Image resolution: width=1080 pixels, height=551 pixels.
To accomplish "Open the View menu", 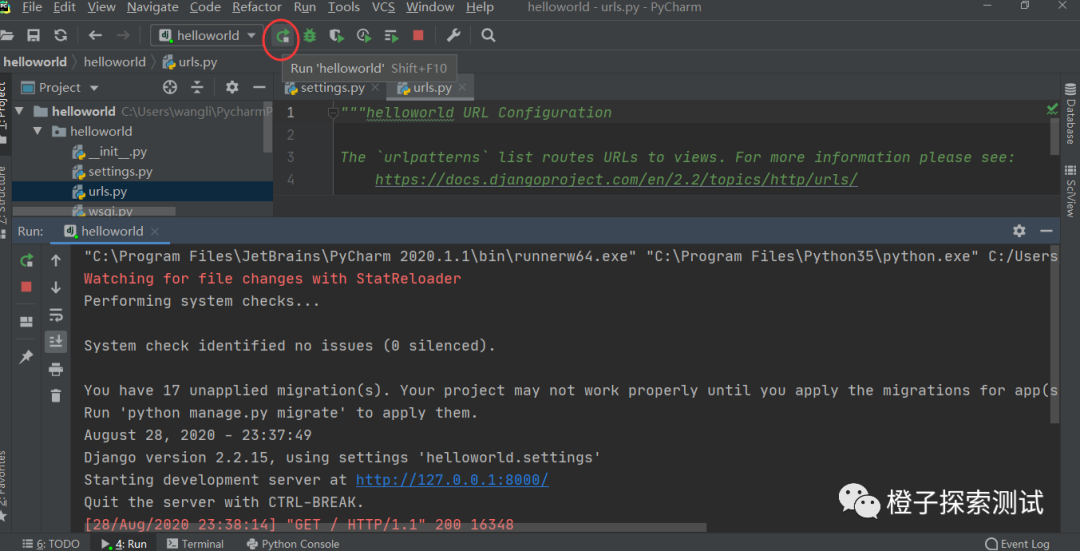I will (x=102, y=8).
